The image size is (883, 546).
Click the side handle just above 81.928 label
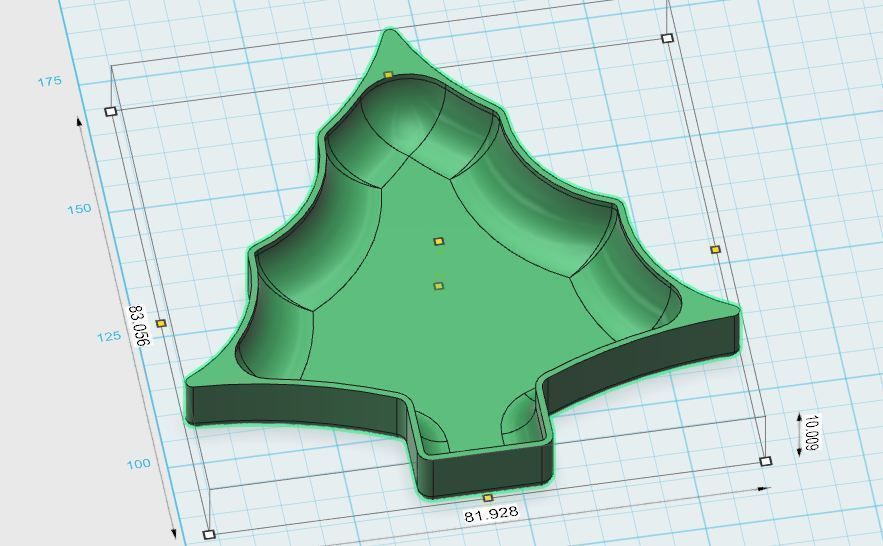click(488, 498)
